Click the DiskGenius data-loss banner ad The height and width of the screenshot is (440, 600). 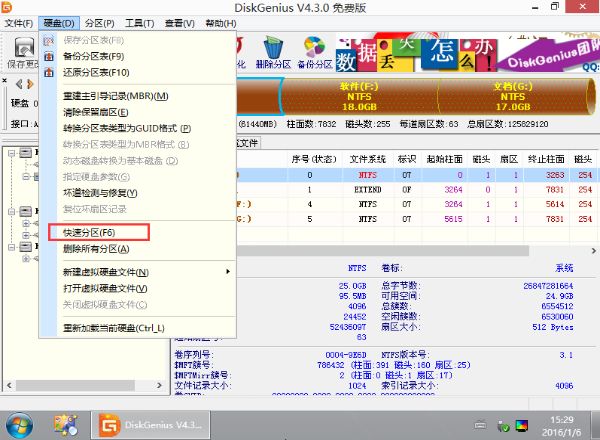point(468,53)
